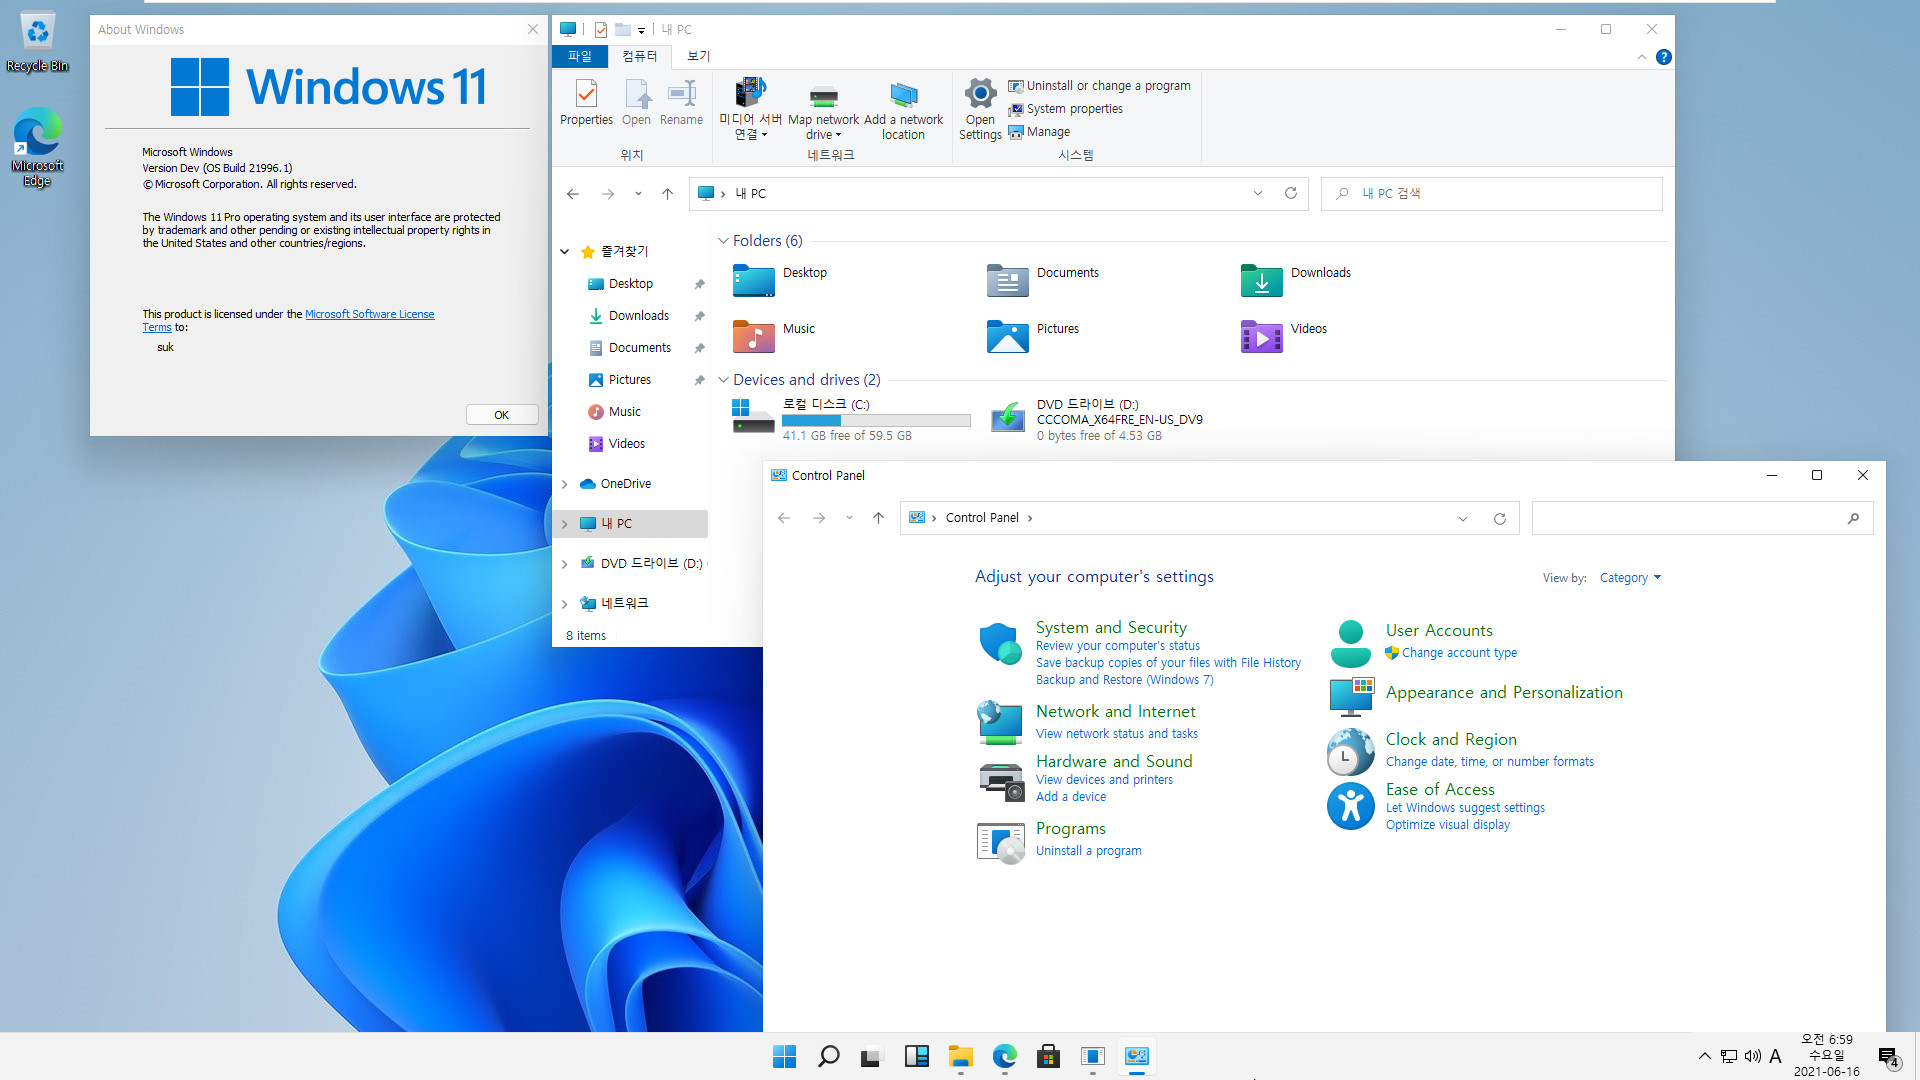
Task: Click System properties in the ribbon
Action: point(1065,109)
